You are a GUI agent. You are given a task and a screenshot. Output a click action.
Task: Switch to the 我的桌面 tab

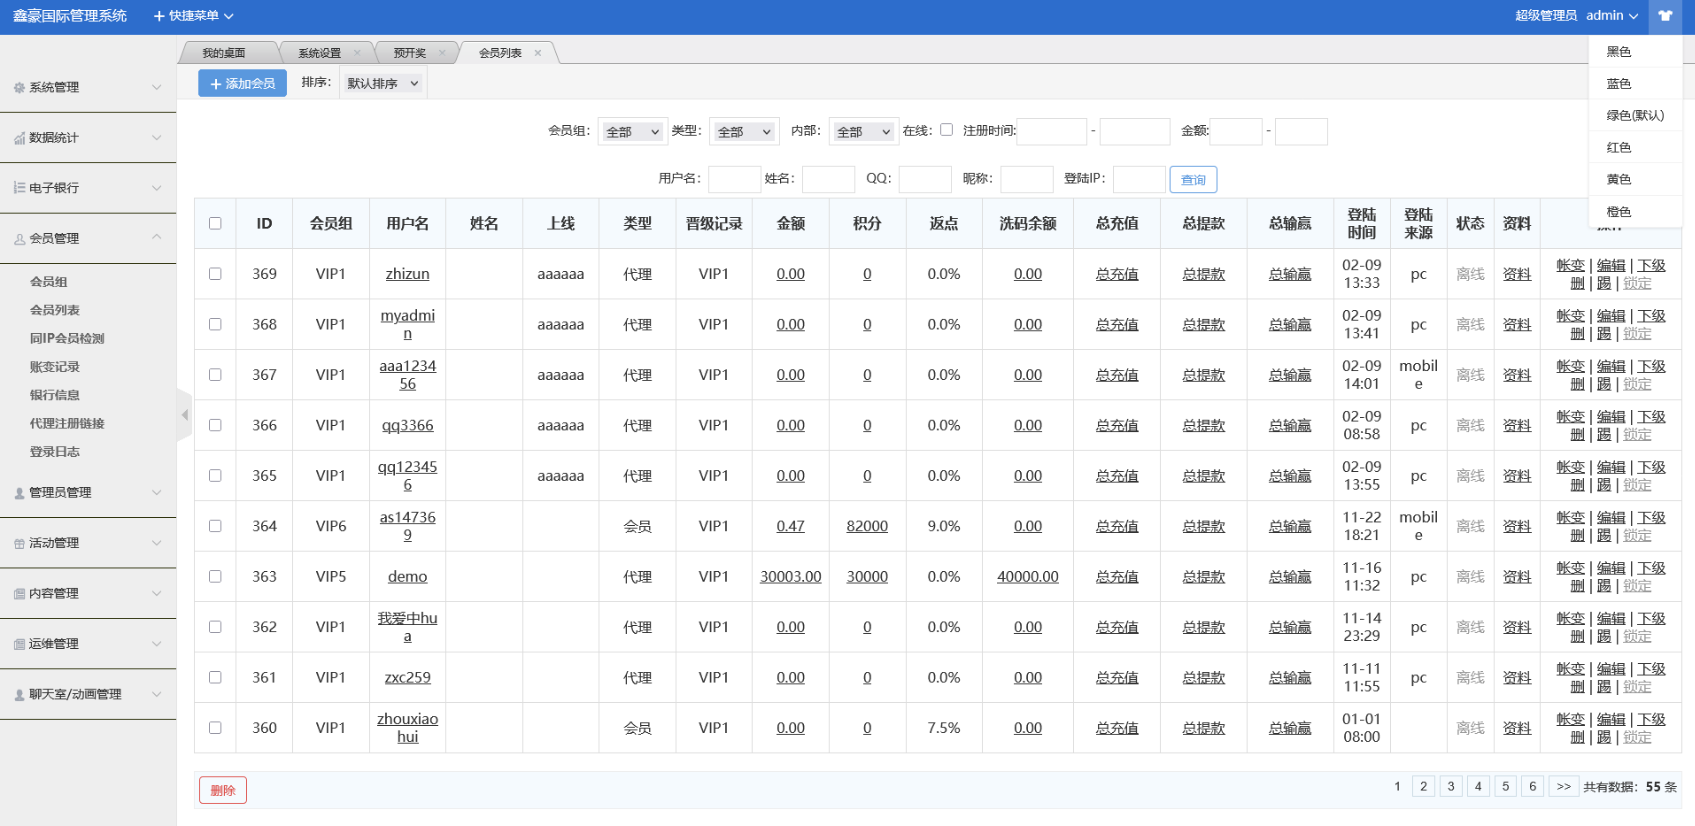click(x=224, y=53)
